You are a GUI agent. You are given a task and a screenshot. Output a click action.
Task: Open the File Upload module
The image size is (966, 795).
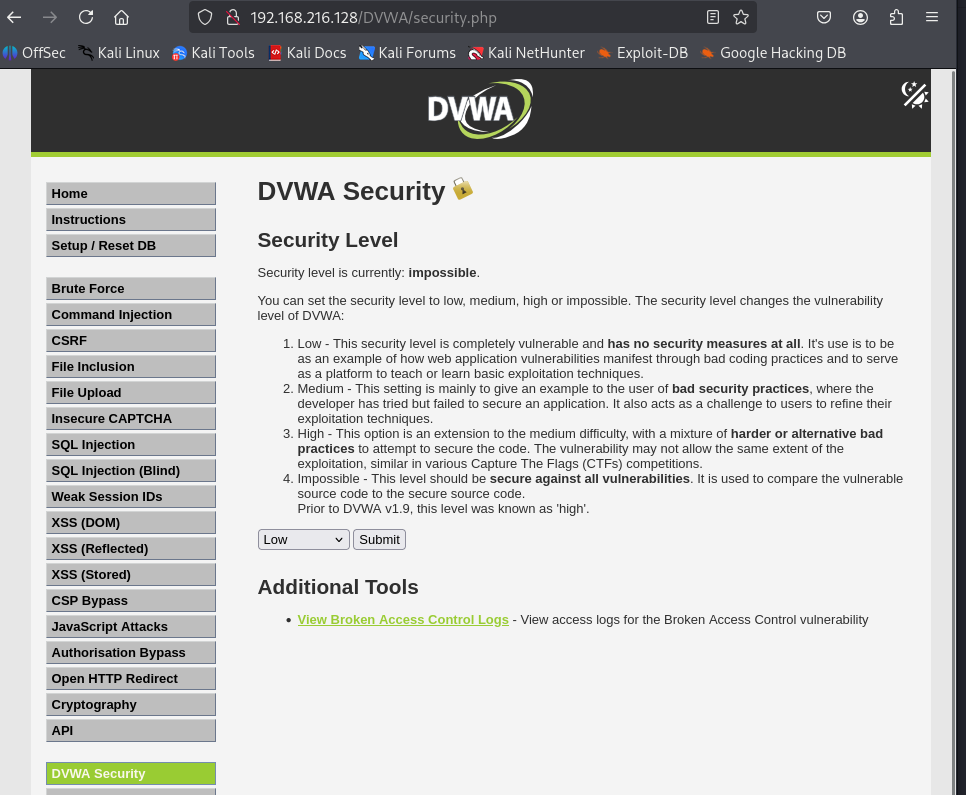[131, 393]
